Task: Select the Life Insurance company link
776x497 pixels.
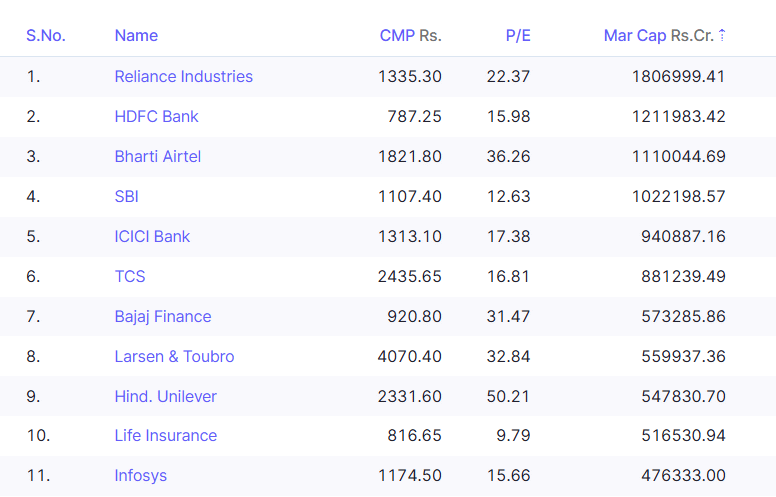Action: pyautogui.click(x=165, y=436)
